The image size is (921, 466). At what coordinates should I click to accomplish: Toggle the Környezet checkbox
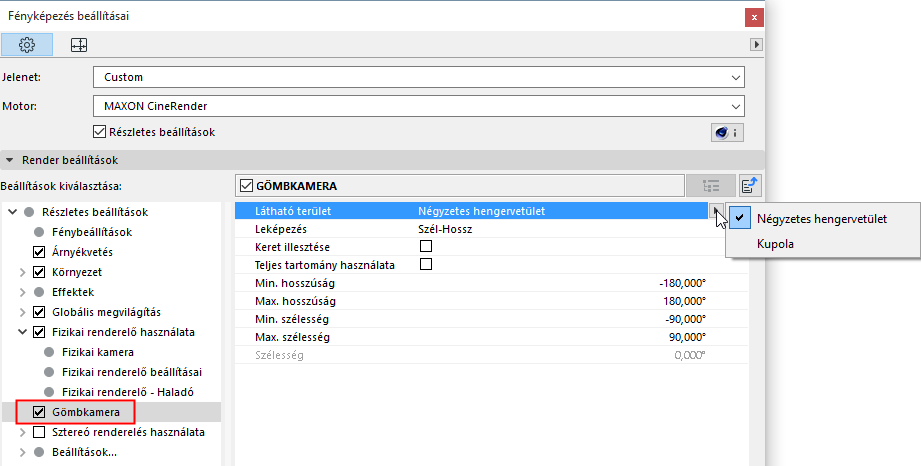(39, 272)
